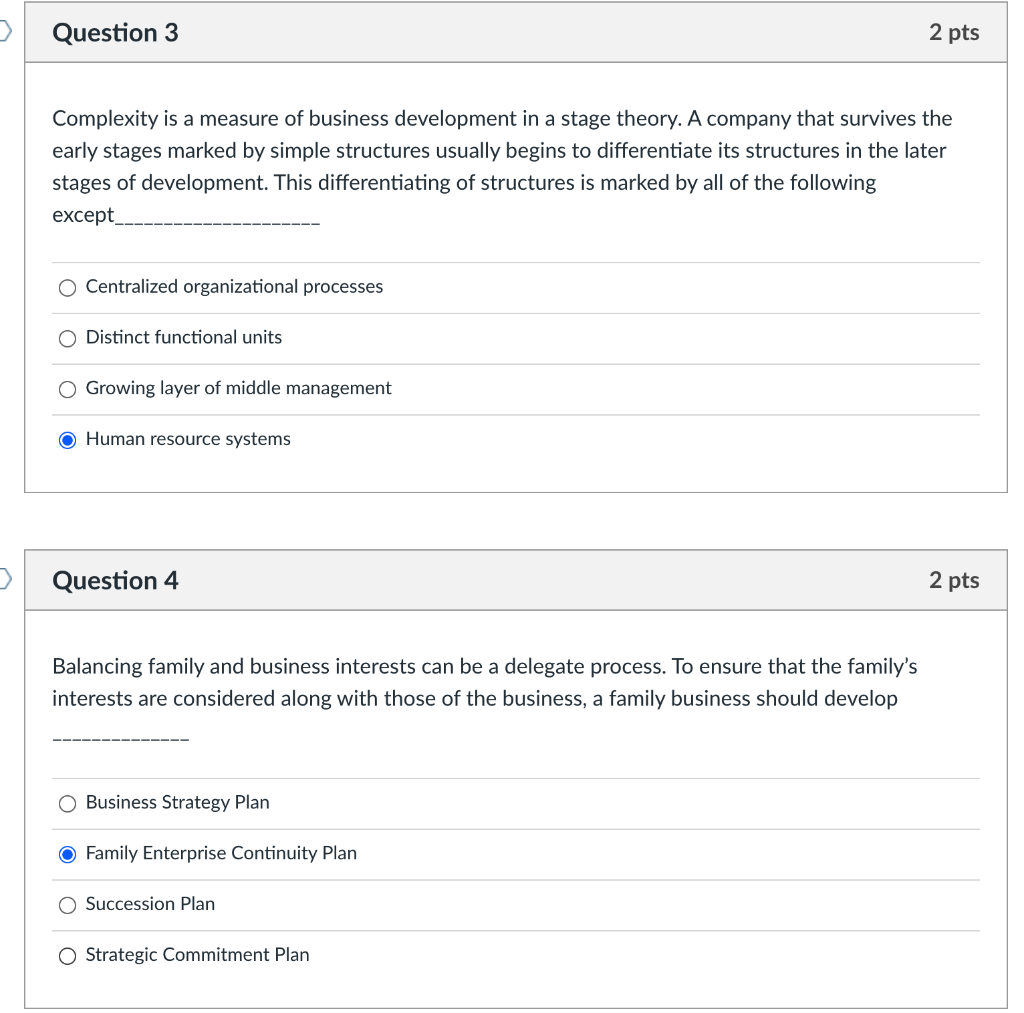Viewport: 1024px width, 1013px height.
Task: Select the "Distinct functional units" radio button
Action: click(67, 338)
